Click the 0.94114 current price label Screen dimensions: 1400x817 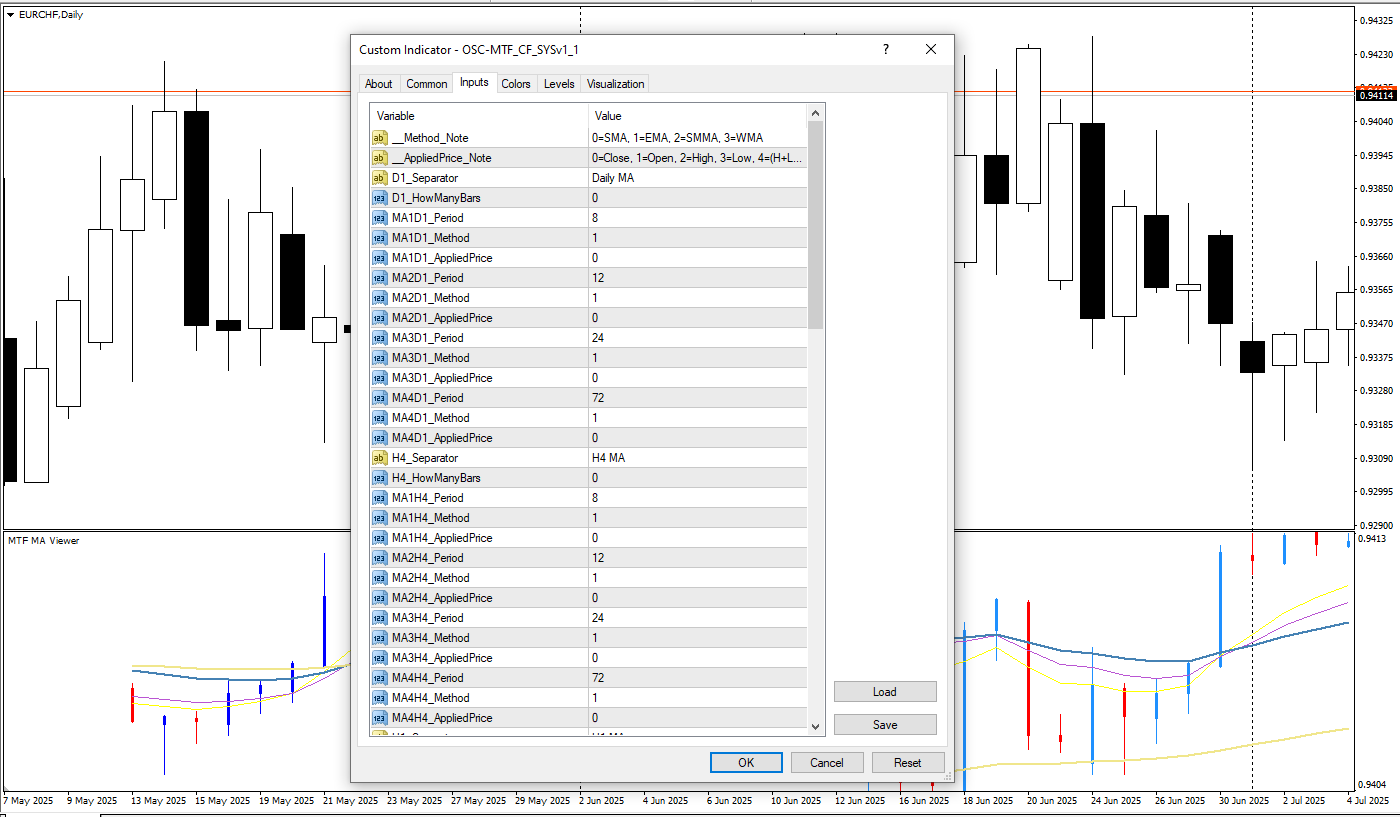click(x=1376, y=95)
